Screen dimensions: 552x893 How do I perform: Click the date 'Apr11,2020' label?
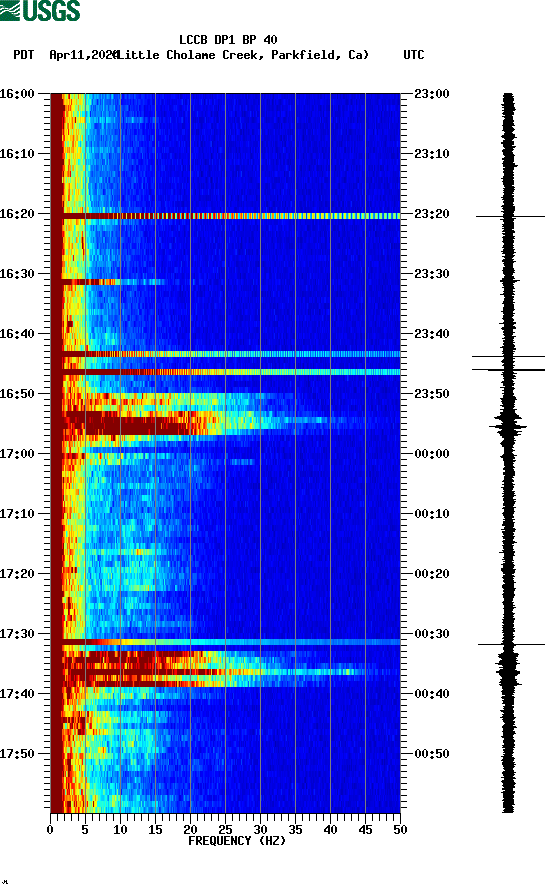click(x=83, y=55)
